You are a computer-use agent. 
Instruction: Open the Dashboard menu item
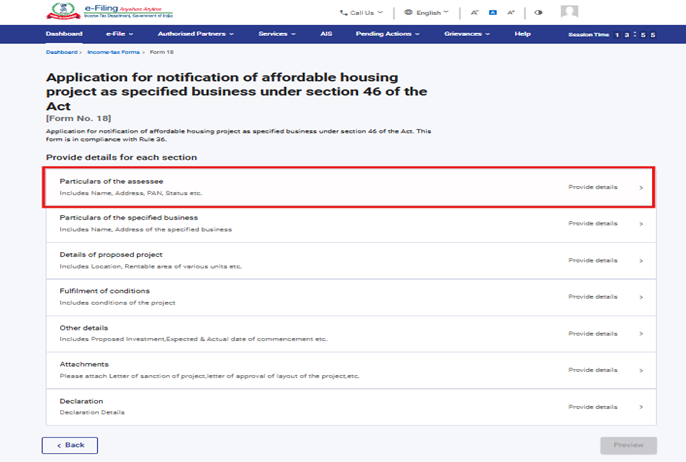[64, 34]
